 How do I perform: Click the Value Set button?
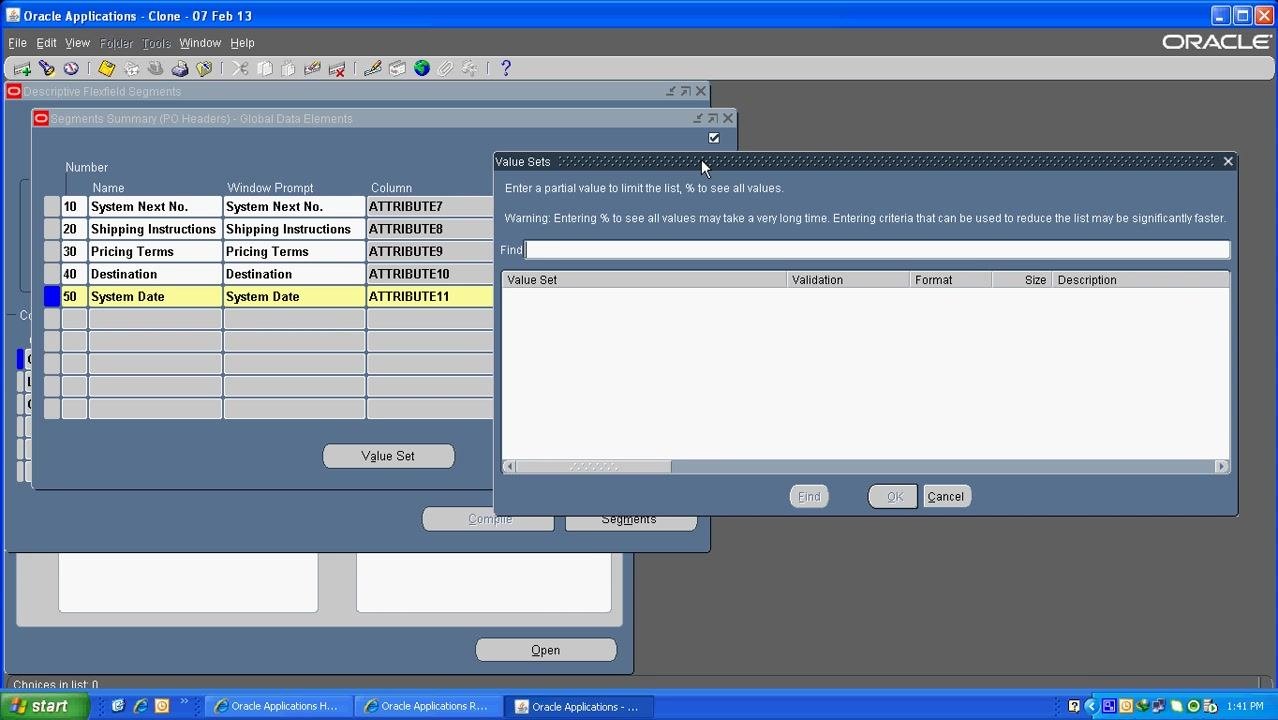388,456
